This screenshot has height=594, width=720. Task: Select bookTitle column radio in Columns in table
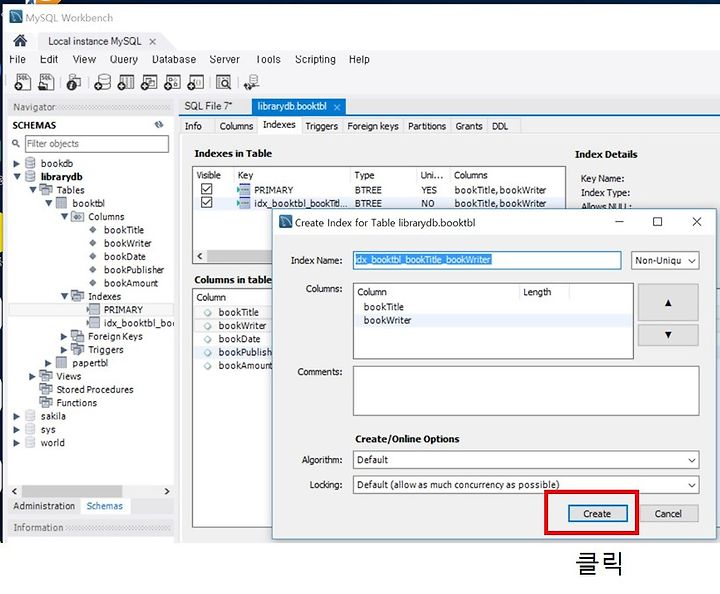[208, 312]
